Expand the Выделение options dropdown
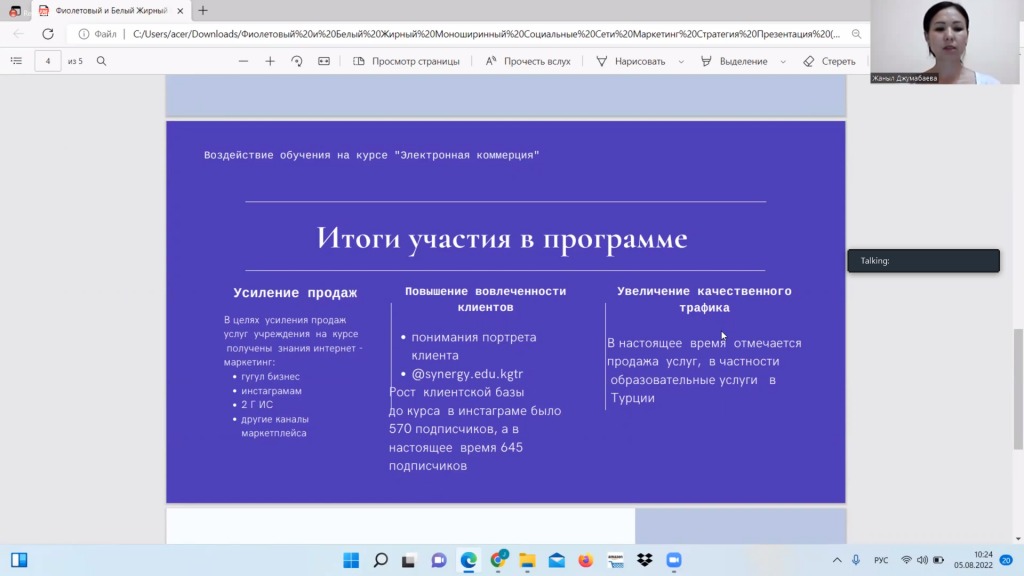This screenshot has width=1024, height=576. click(x=783, y=61)
